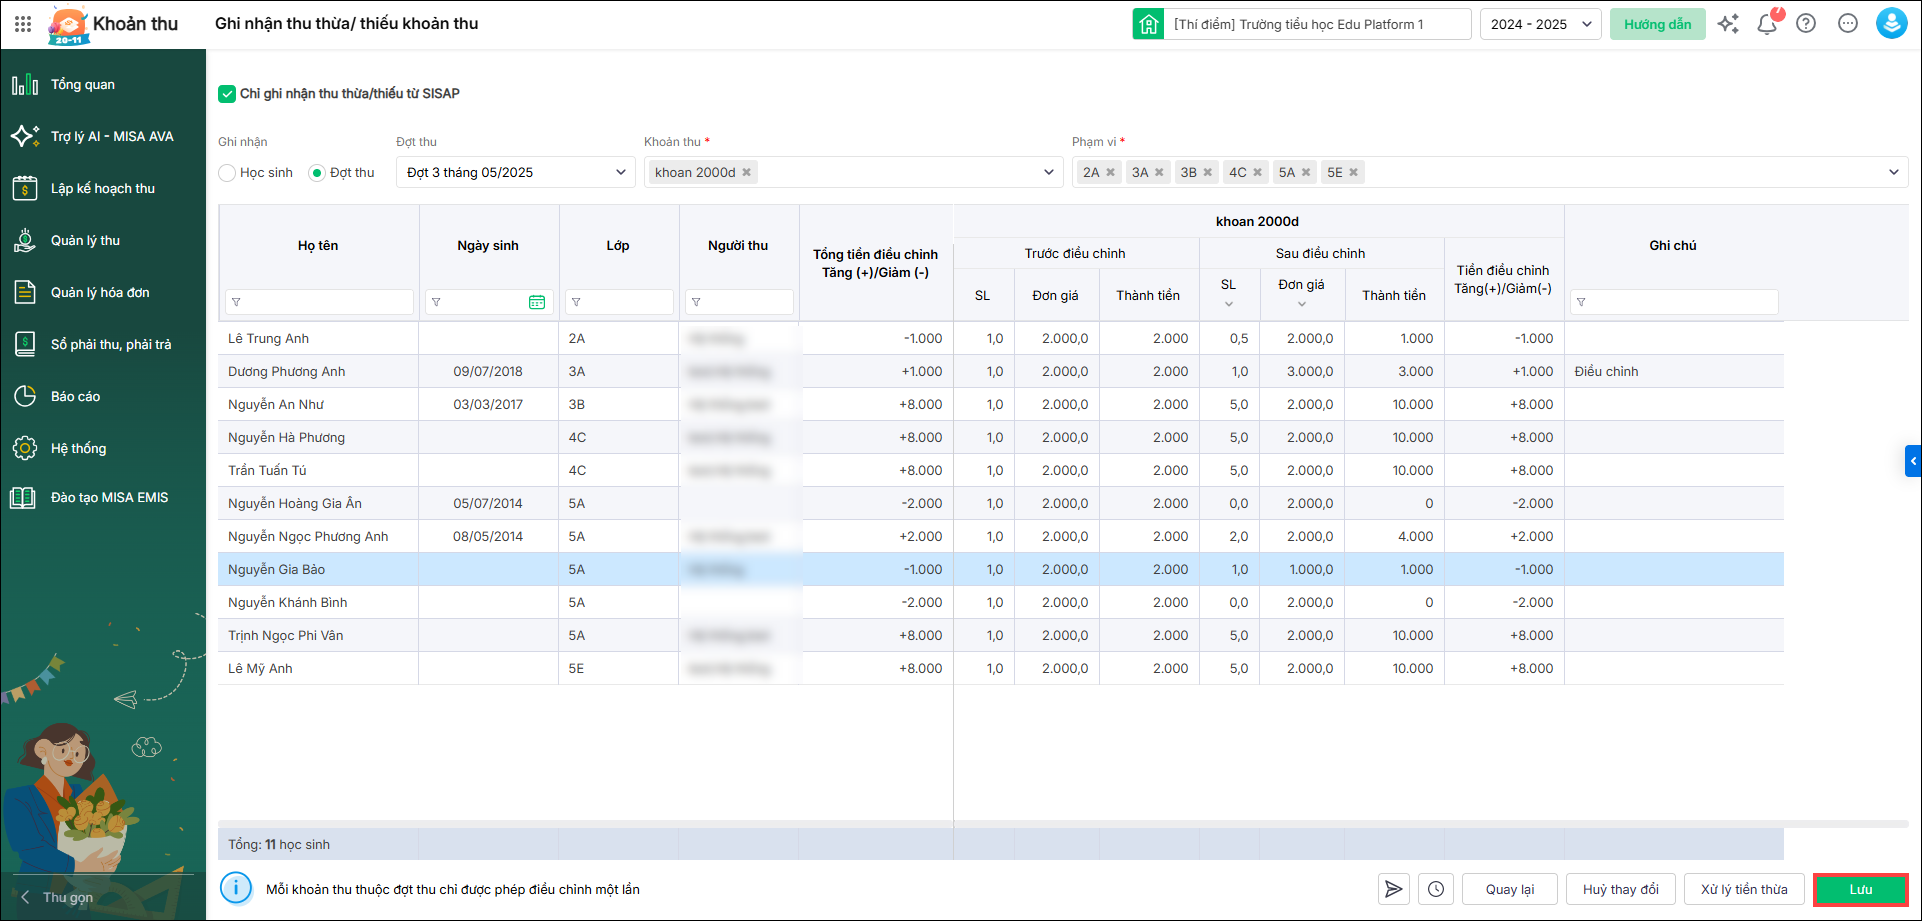Open the app grid launcher icon
This screenshot has width=1922, height=921.
pos(23,24)
